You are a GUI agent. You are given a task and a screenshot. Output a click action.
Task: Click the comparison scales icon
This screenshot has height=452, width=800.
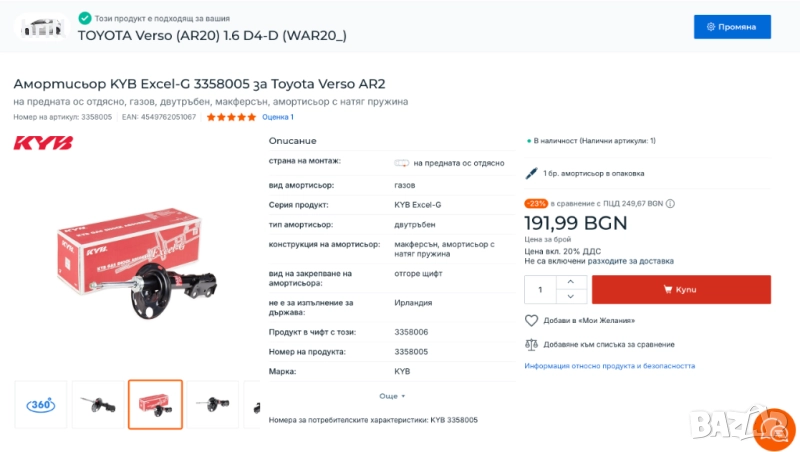tap(532, 344)
